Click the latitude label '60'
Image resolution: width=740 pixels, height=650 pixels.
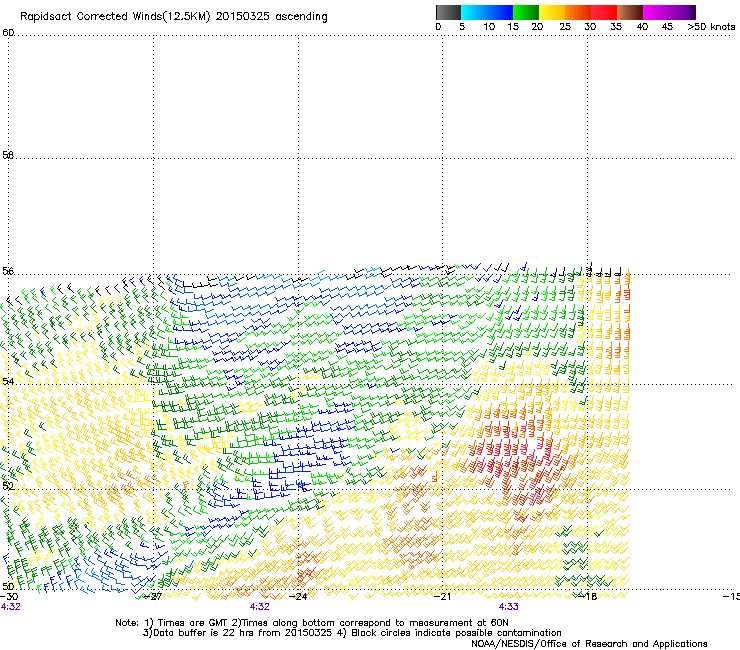[8, 33]
